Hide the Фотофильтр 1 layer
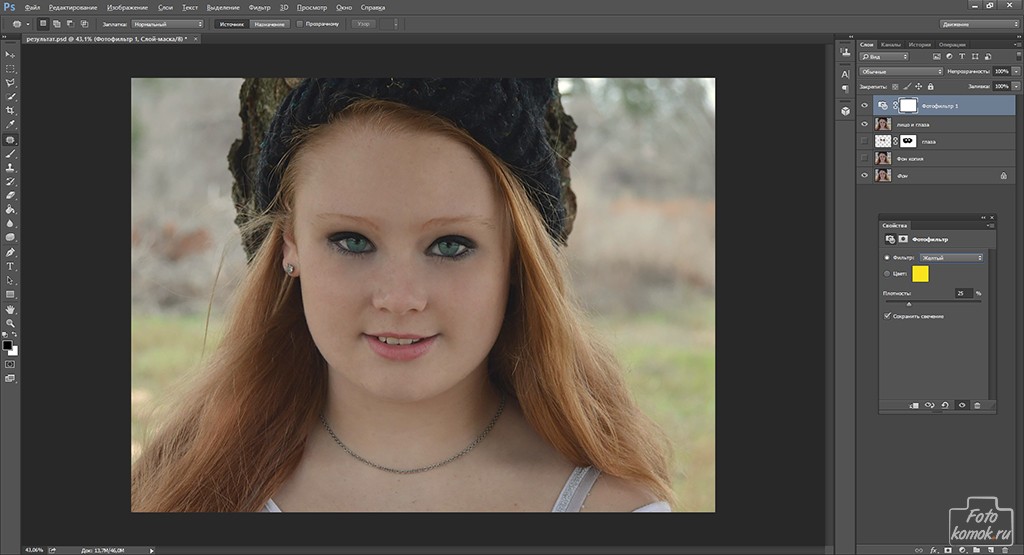This screenshot has width=1024, height=555. [x=865, y=105]
